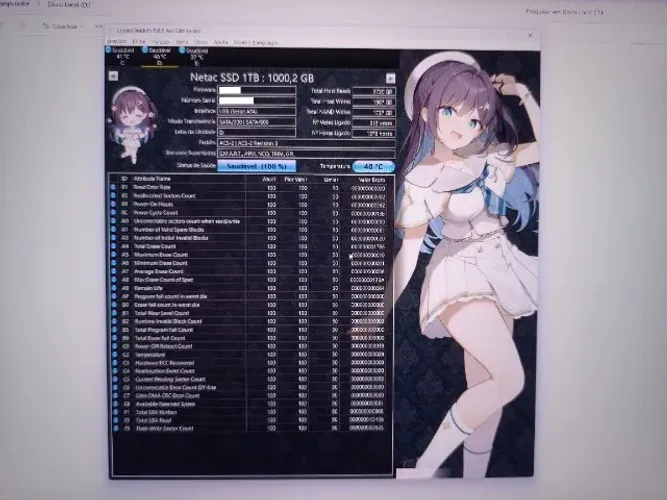Click the Valor Bruto column header

tap(372, 180)
